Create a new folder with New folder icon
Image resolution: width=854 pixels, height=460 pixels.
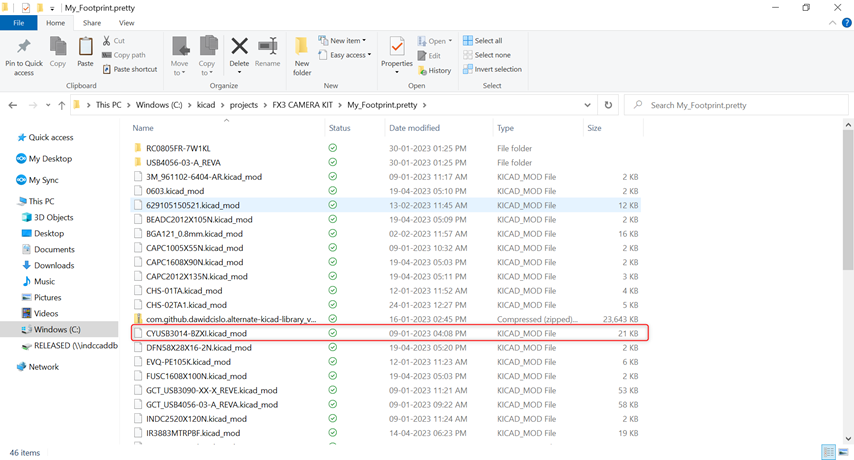tap(302, 54)
